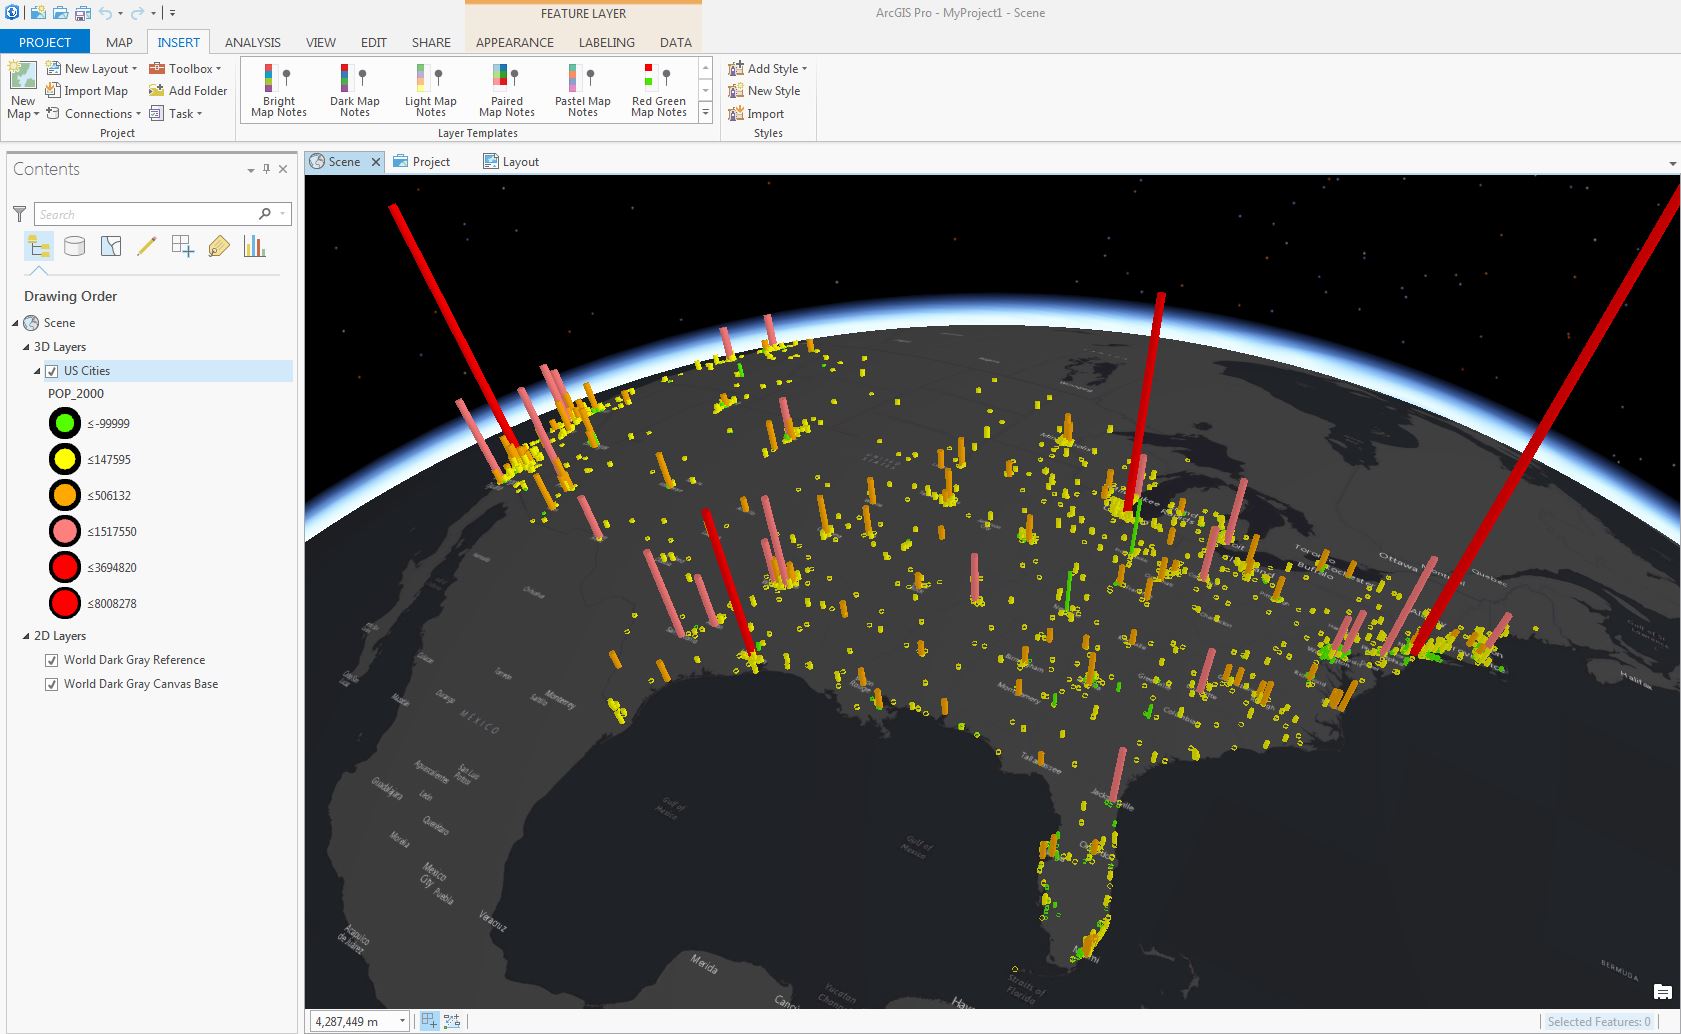Switch to the SHARE ribbon tab
This screenshot has height=1034, width=1681.
(x=431, y=42)
